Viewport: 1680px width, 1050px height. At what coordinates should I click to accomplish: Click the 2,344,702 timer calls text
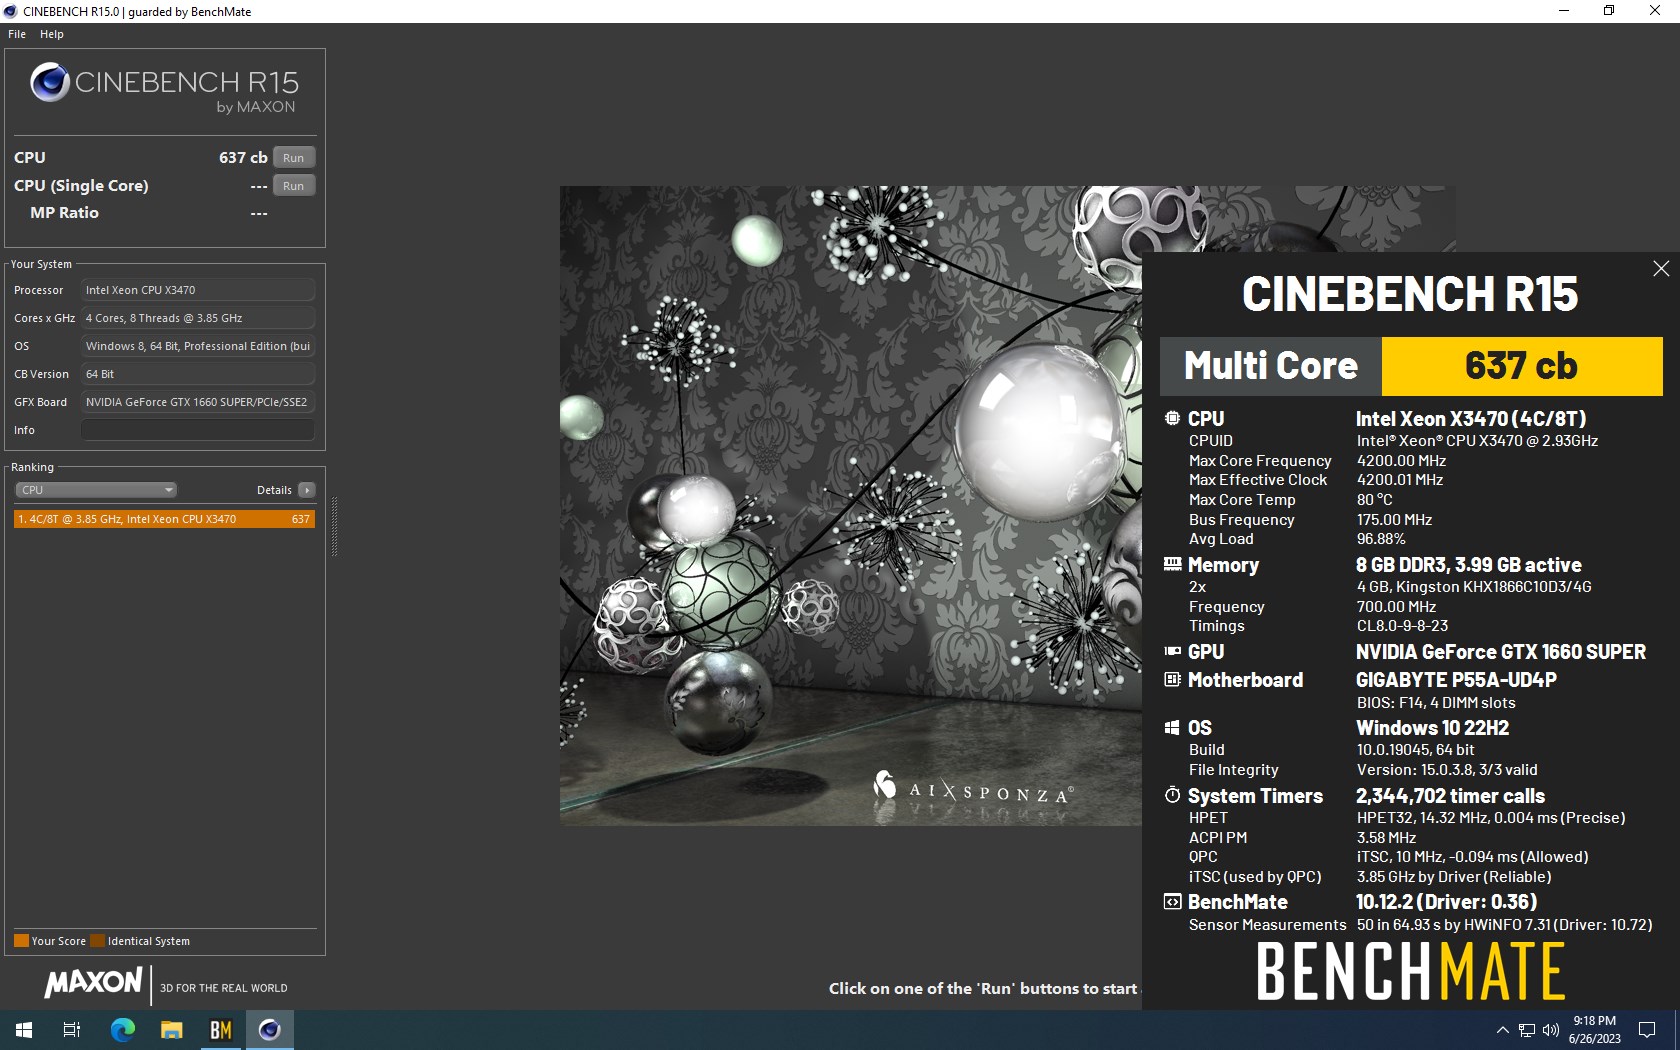click(x=1450, y=796)
